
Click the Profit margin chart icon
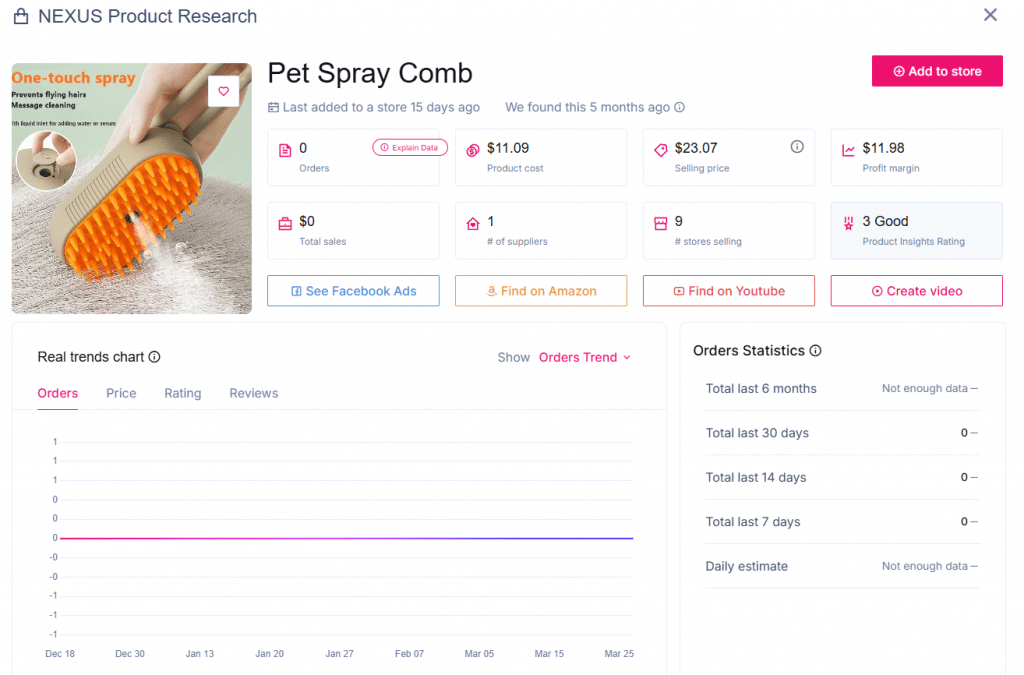pyautogui.click(x=848, y=150)
